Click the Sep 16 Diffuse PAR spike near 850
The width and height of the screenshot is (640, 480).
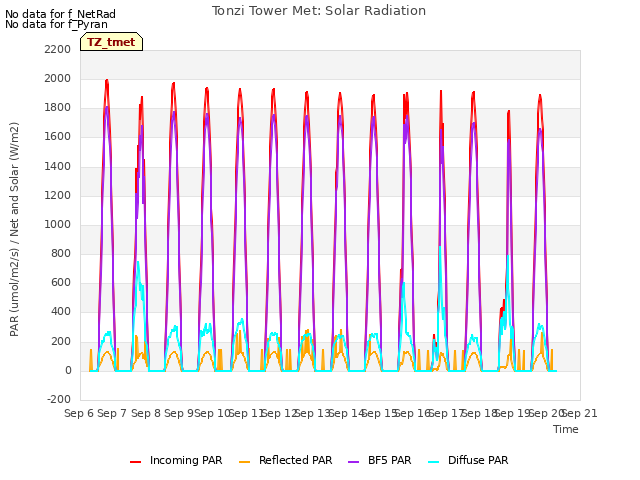click(x=440, y=247)
